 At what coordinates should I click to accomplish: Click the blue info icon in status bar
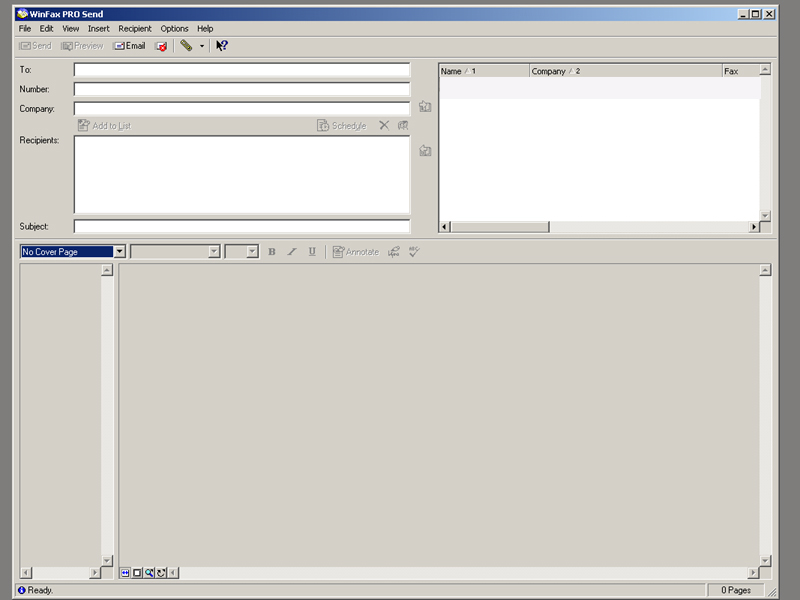(x=22, y=590)
